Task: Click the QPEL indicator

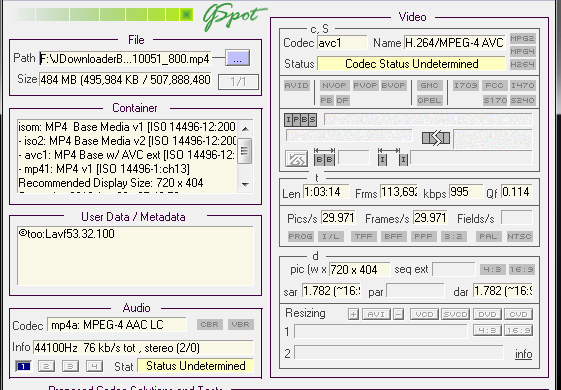Action: point(429,100)
